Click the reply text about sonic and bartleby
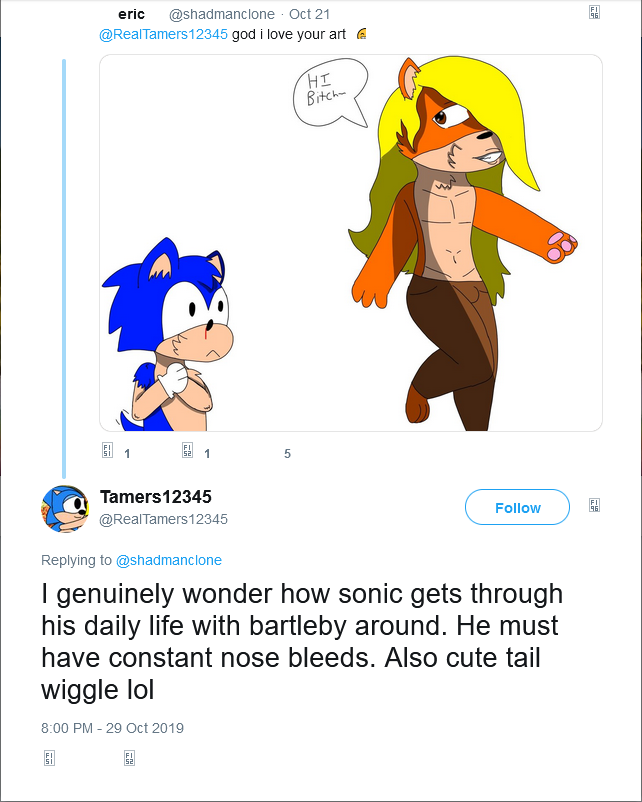Screen dimensions: 642x802 [300, 641]
